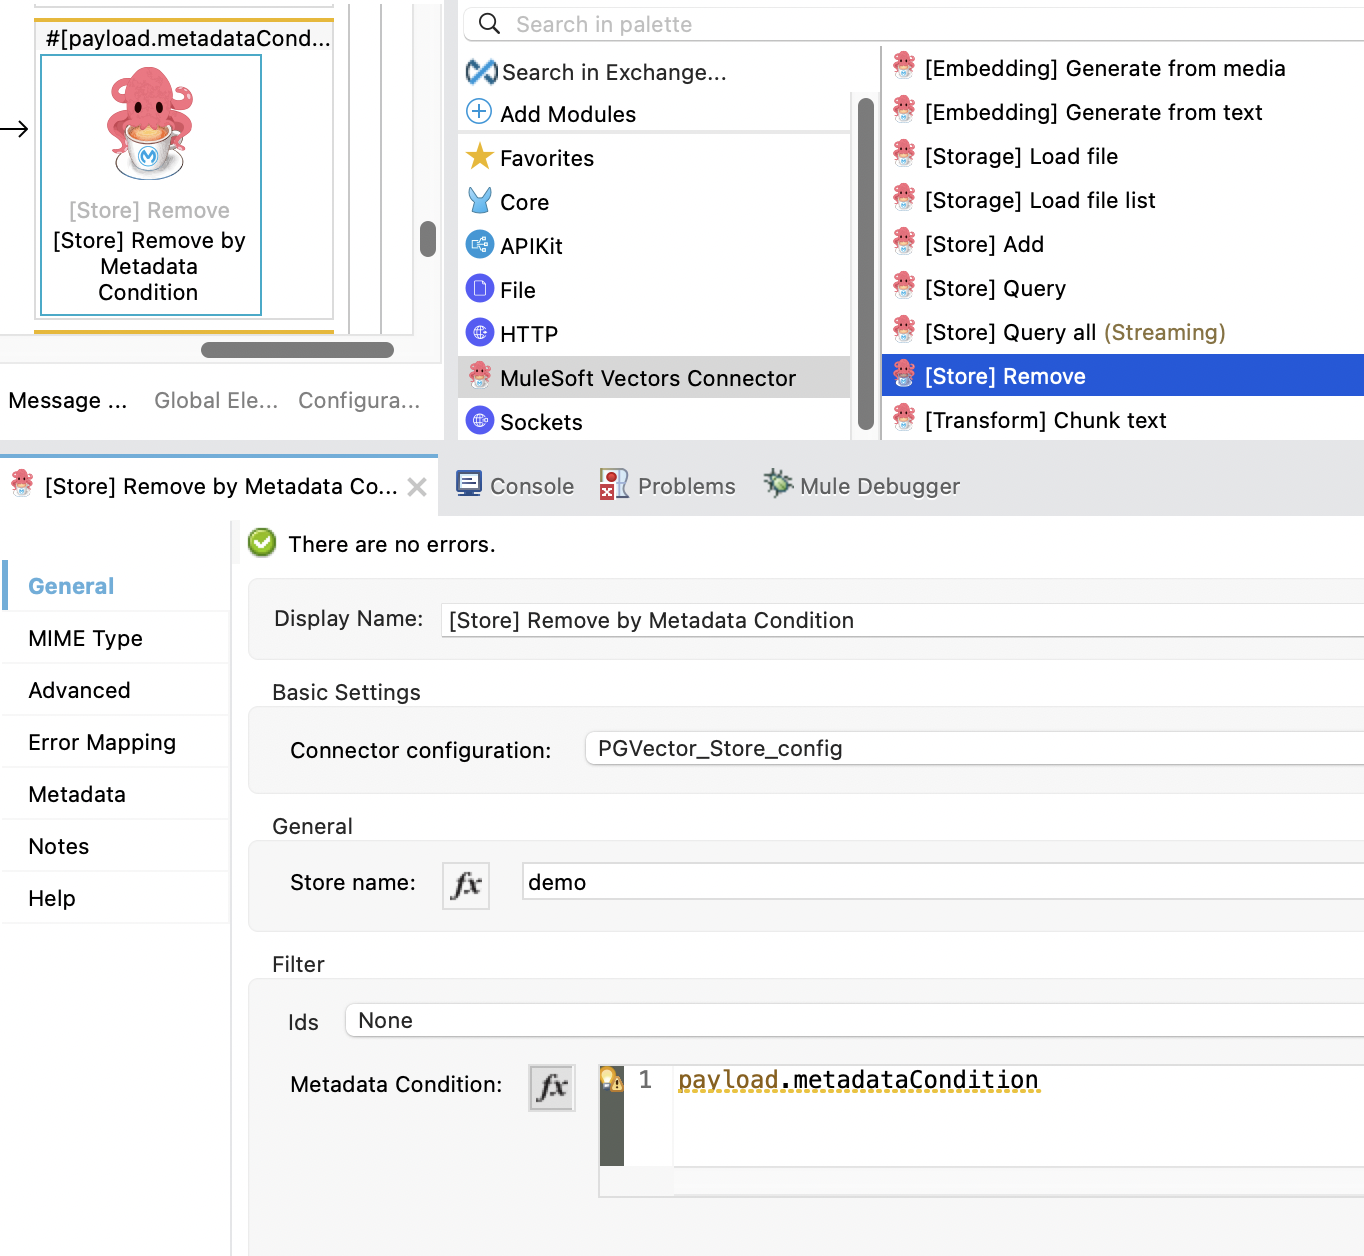The image size is (1364, 1256).
Task: Select the Sockets module icon
Action: 480,420
